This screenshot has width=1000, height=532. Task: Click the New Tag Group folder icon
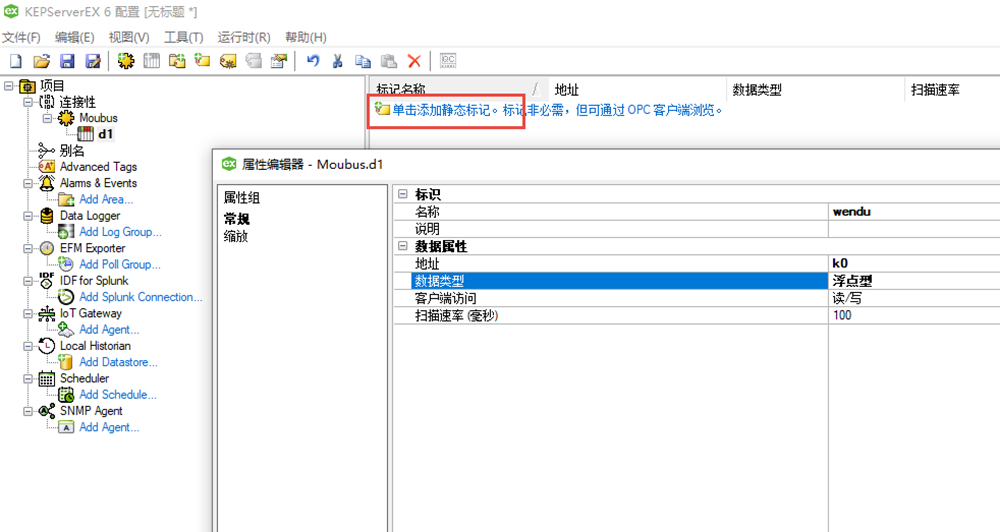(177, 61)
